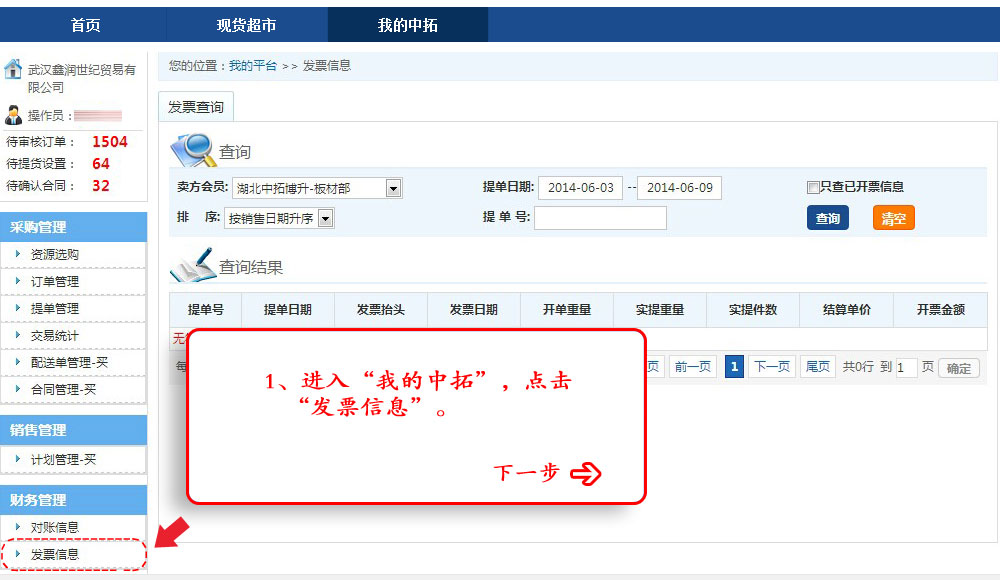Open start date 2014-06-03 picker
Image resolution: width=1000 pixels, height=580 pixels.
[x=579, y=188]
